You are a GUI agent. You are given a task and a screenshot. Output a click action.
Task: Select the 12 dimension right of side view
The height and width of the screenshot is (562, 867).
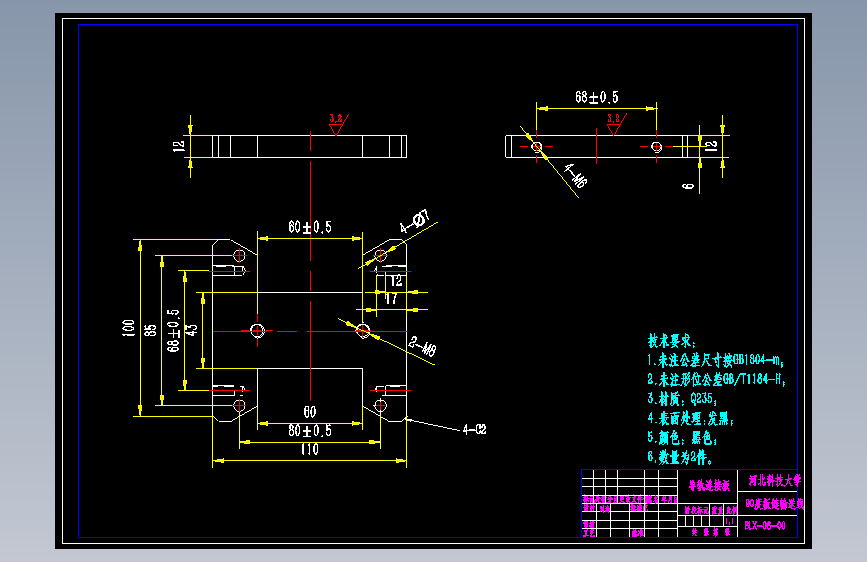click(x=712, y=146)
